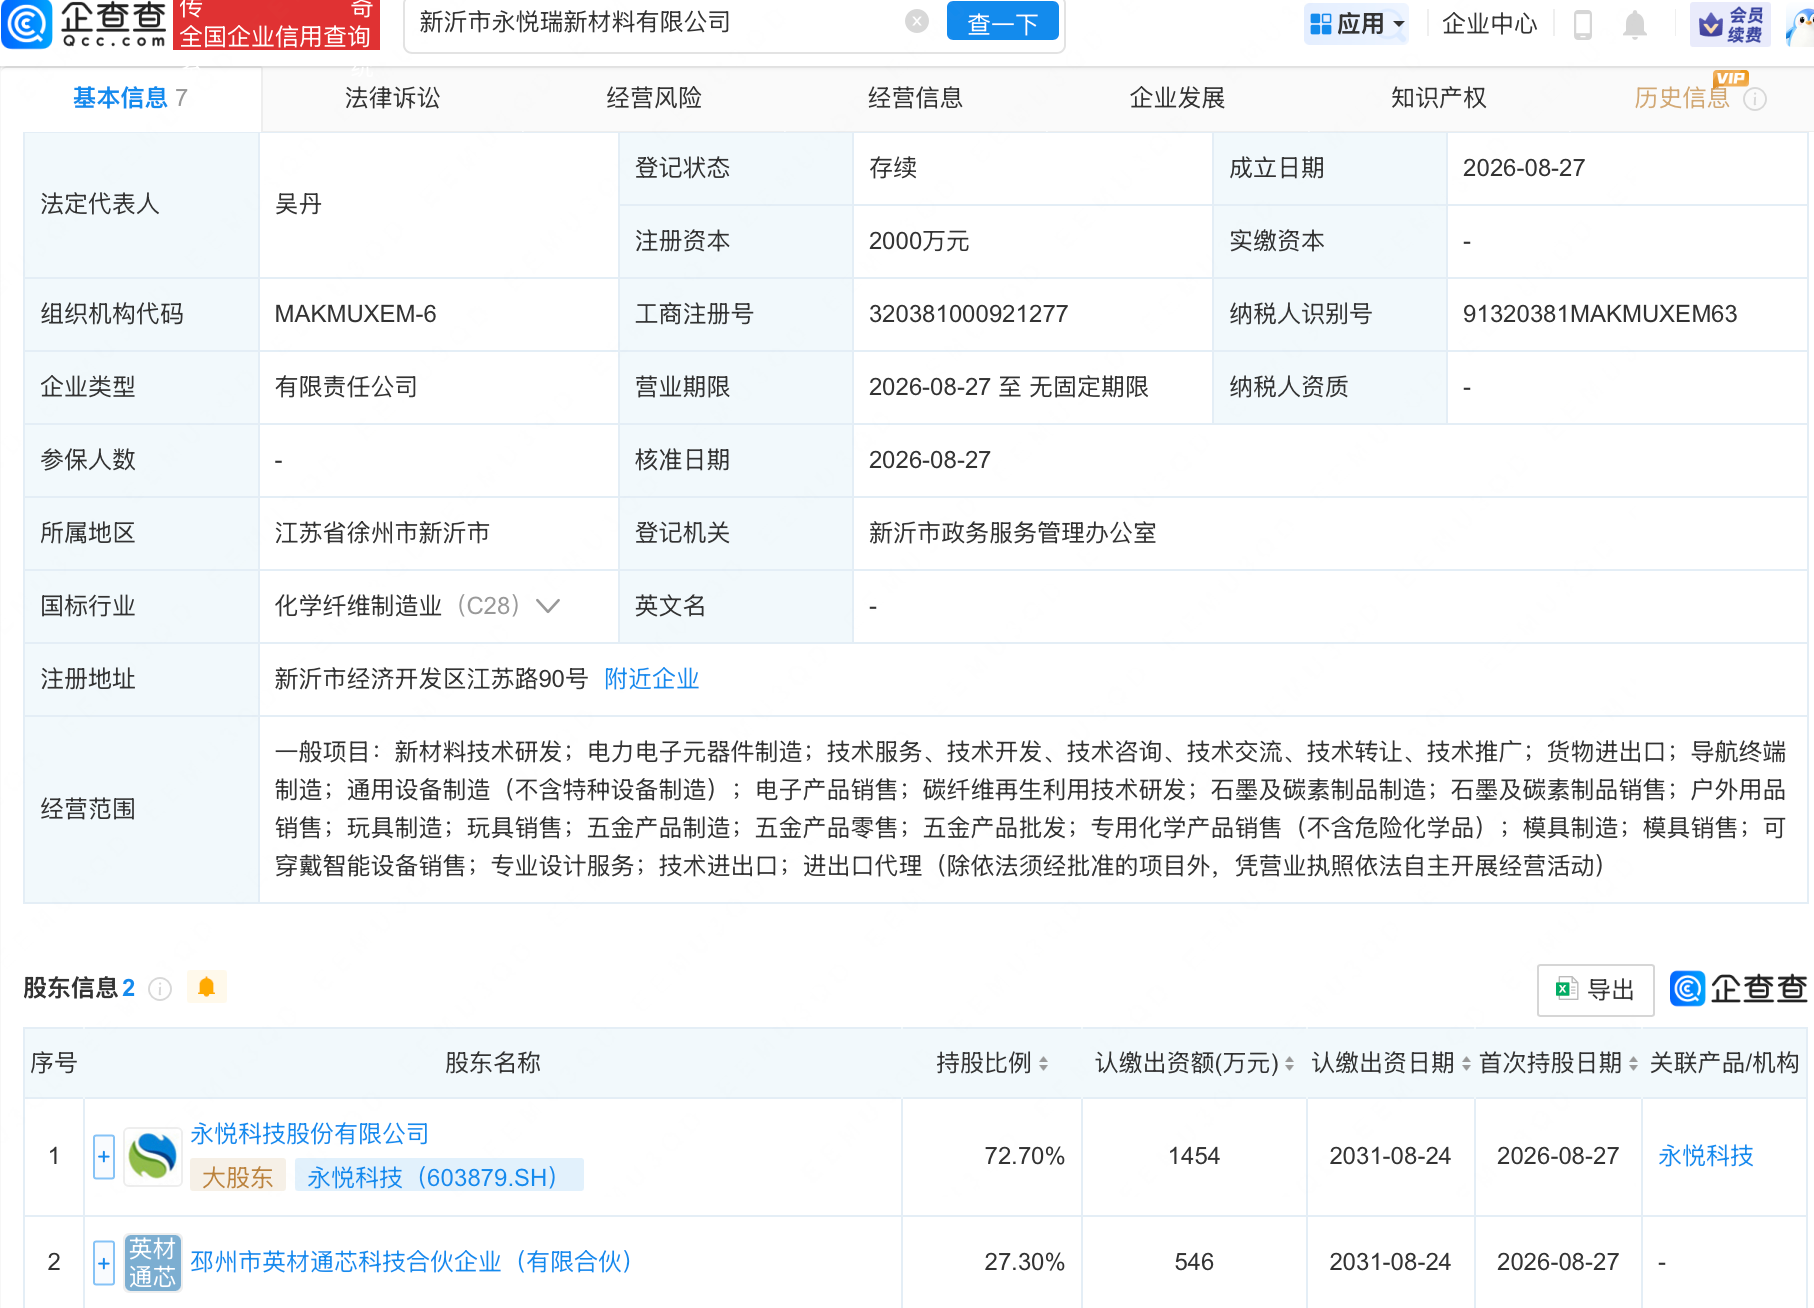Expand 邳州市英材通芯 shareholder row
Viewport: 1814px width, 1308px height.
click(x=104, y=1263)
